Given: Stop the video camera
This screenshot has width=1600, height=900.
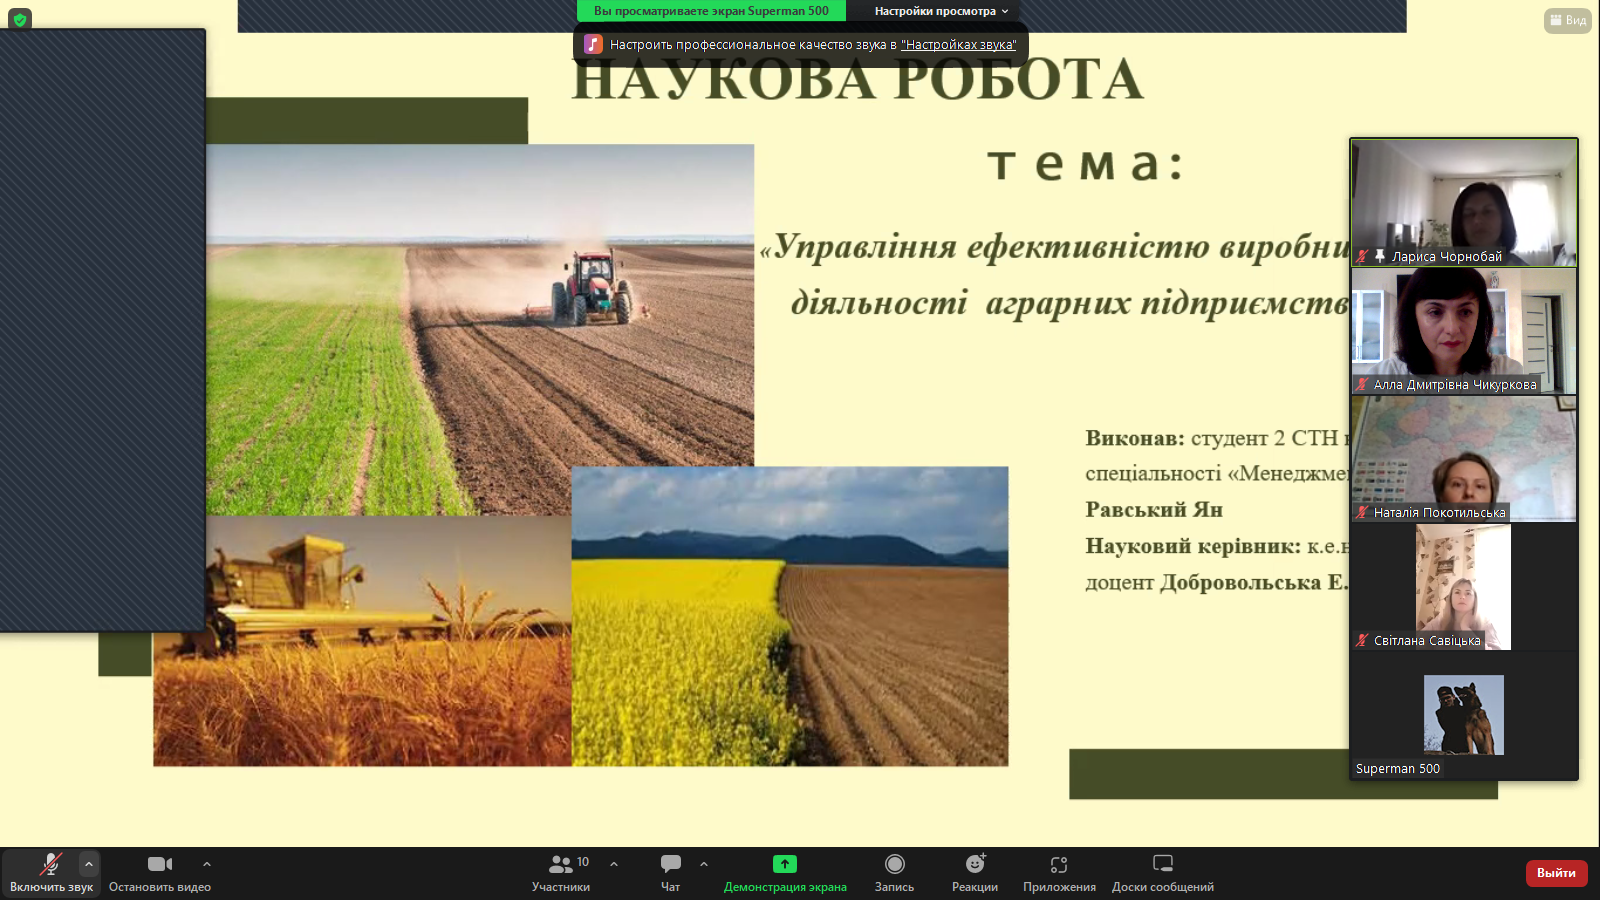Looking at the screenshot, I should click(160, 872).
